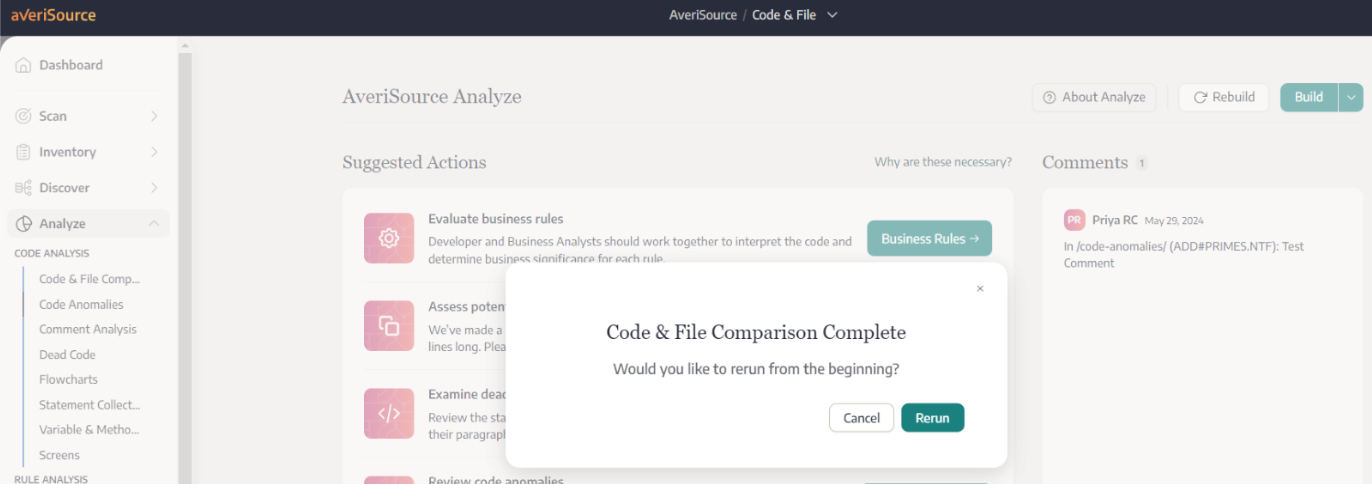Image resolution: width=1372 pixels, height=484 pixels.
Task: Click the Inventory clipboard icon
Action: click(x=23, y=152)
